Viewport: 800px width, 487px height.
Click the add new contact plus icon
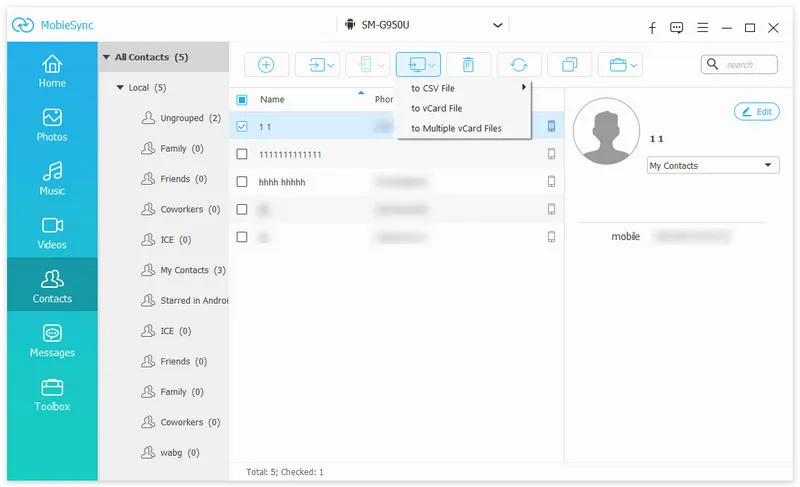coord(266,65)
